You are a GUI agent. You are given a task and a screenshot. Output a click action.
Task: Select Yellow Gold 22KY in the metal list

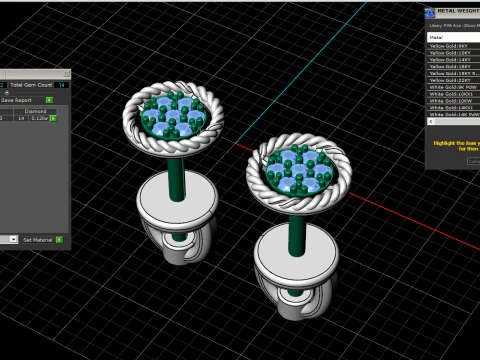click(x=453, y=80)
